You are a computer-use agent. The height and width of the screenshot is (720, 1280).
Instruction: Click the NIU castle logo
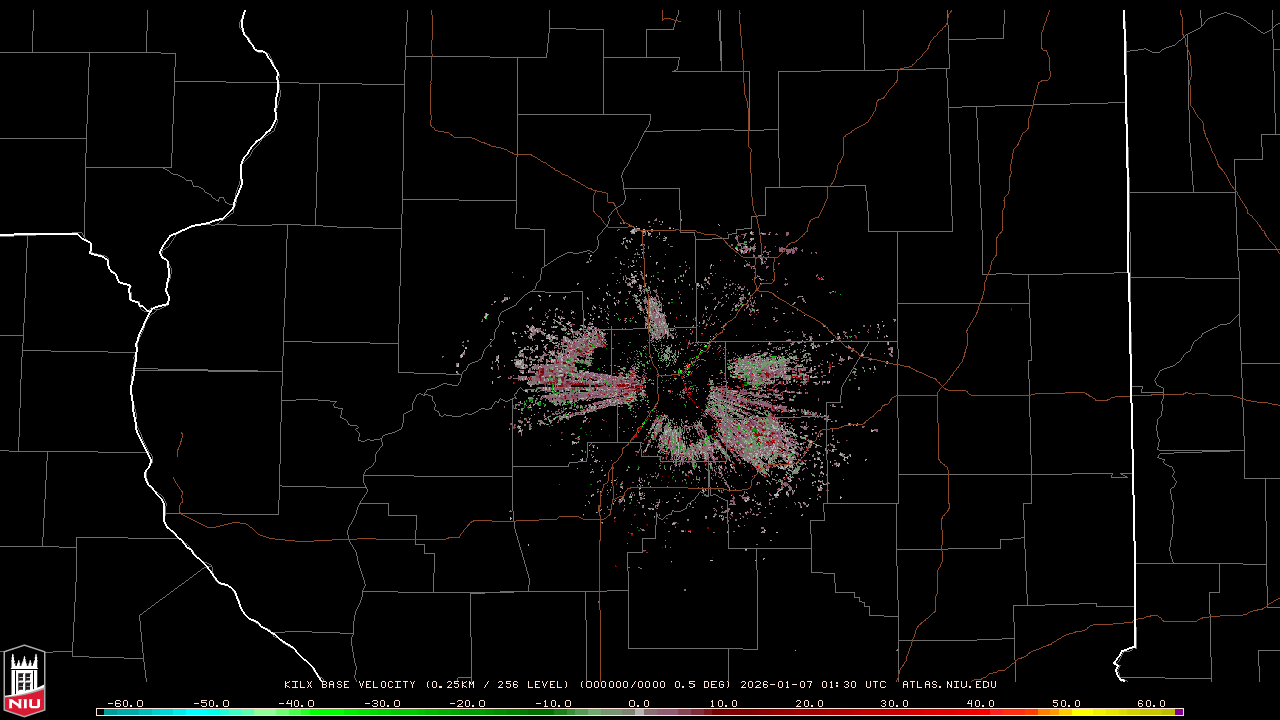(x=24, y=680)
